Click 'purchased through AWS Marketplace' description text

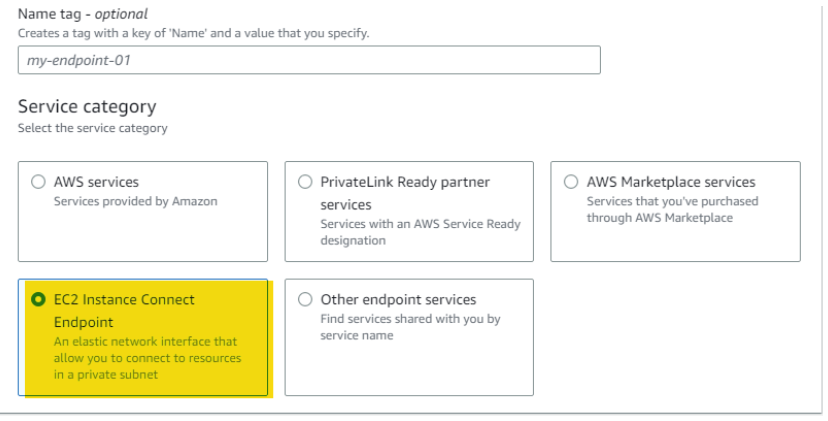[x=672, y=210]
